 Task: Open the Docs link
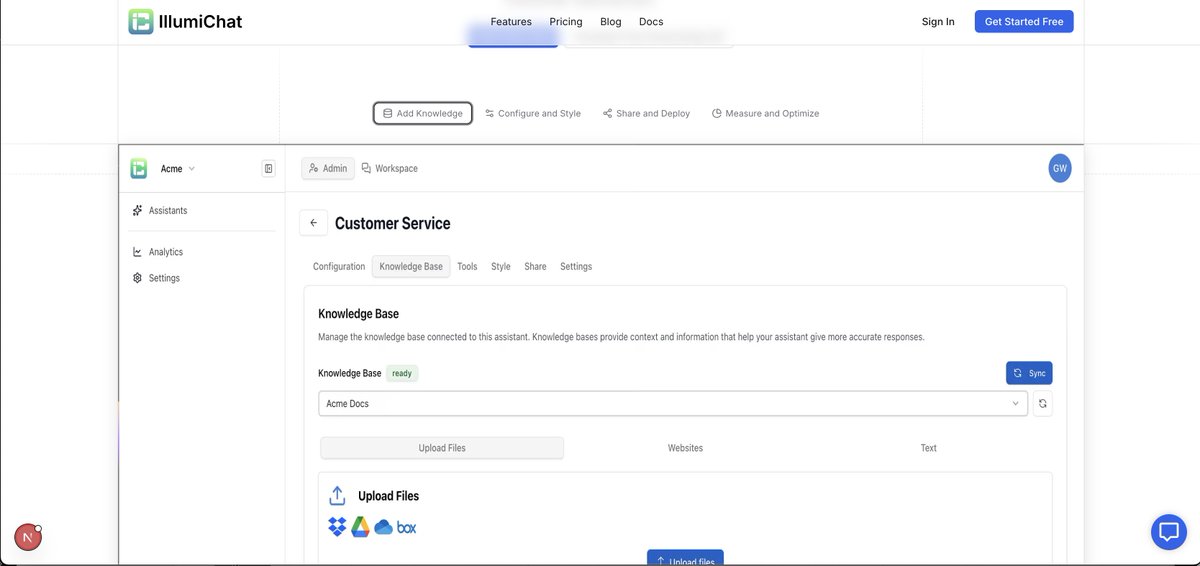(x=651, y=21)
